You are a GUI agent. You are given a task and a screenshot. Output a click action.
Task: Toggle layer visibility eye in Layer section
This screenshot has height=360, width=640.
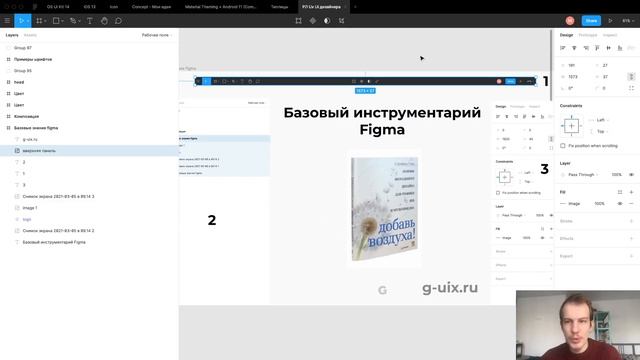[631, 175]
